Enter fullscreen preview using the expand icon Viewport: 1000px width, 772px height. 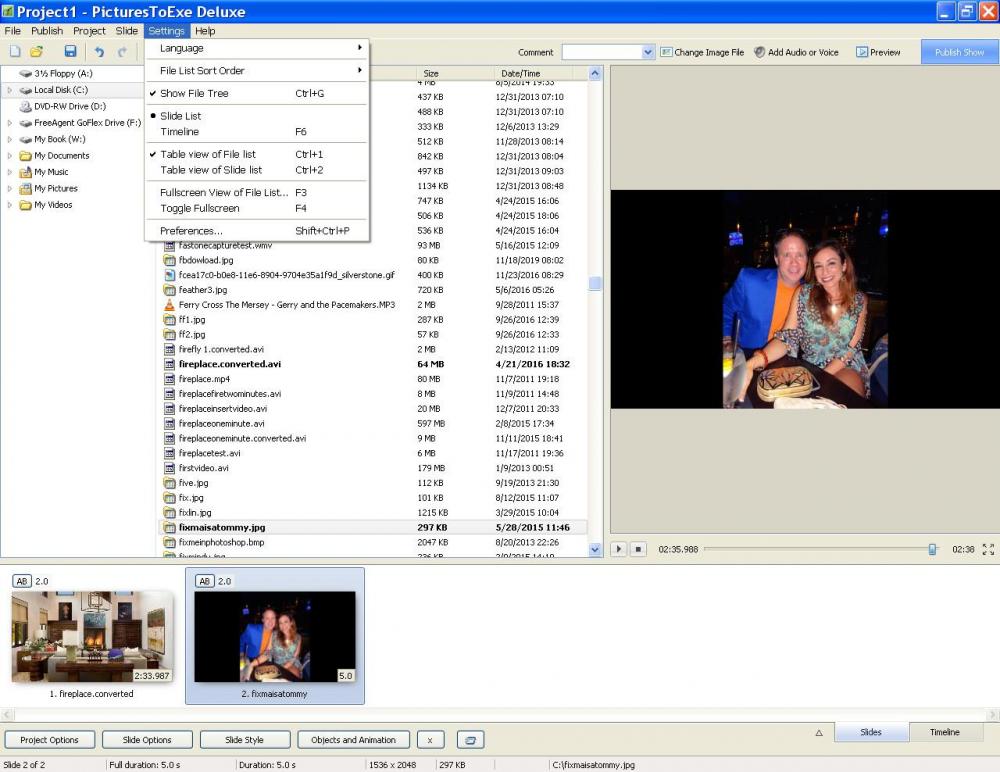pyautogui.click(x=988, y=549)
